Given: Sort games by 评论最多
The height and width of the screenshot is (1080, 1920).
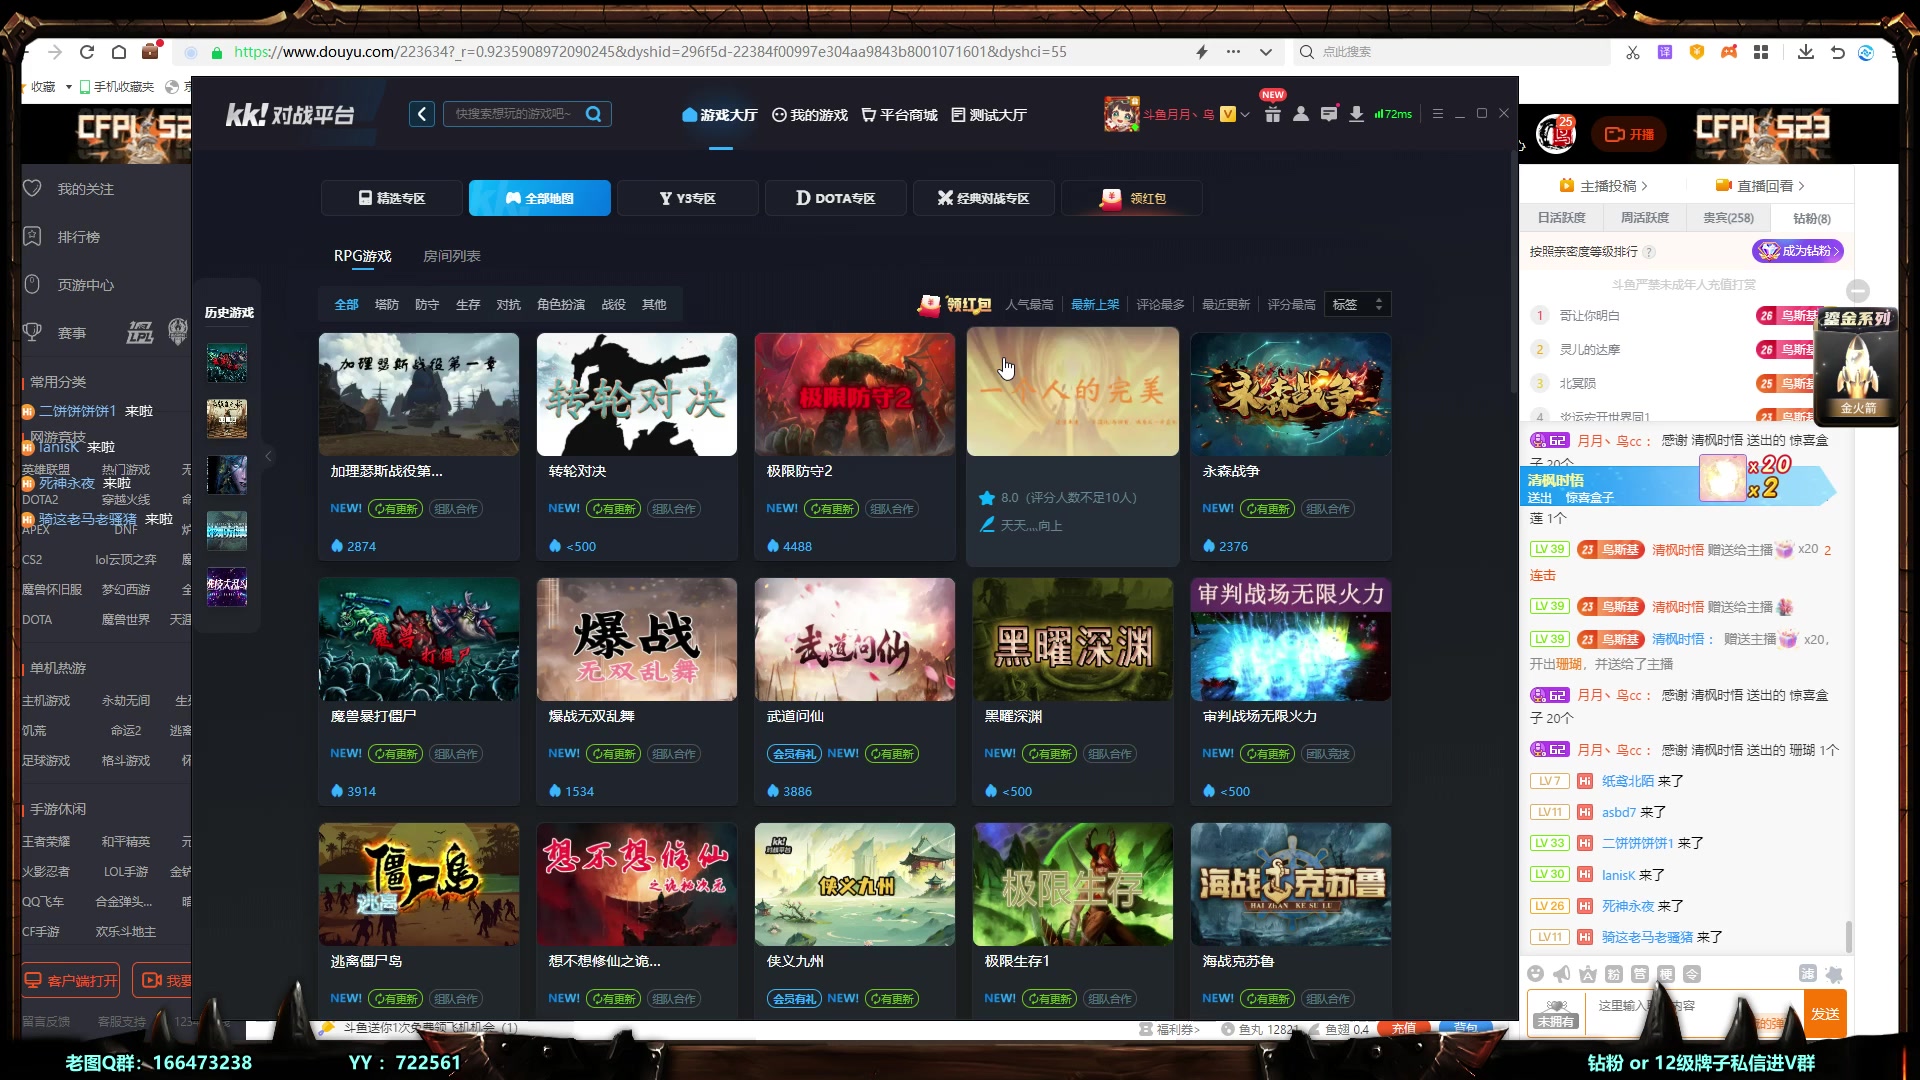Looking at the screenshot, I should coord(1160,304).
